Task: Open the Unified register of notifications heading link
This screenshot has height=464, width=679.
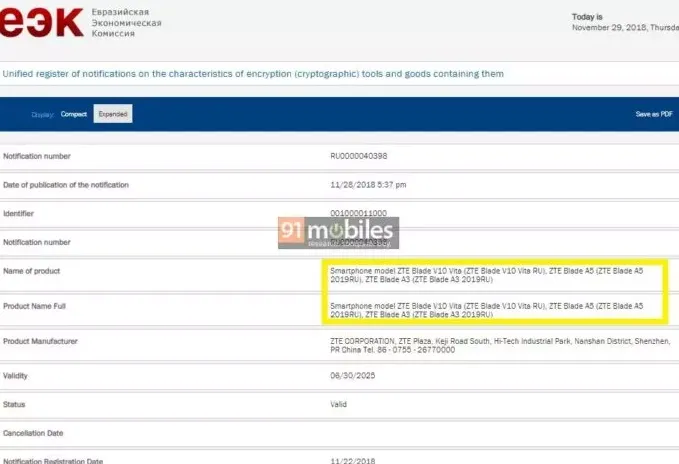Action: [253, 74]
